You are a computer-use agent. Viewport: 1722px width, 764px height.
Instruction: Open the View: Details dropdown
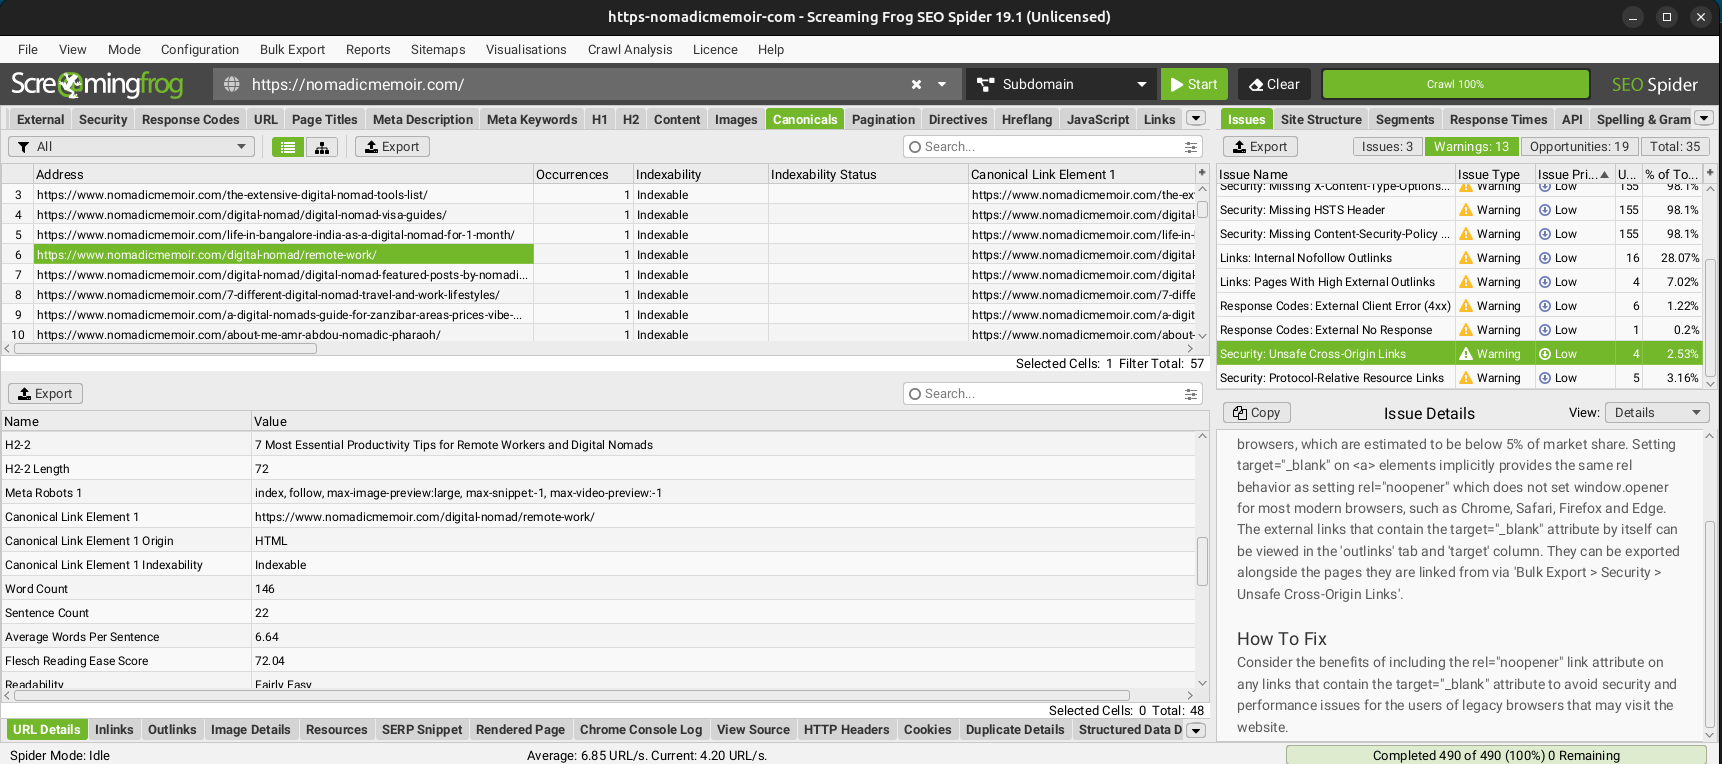pos(1657,413)
